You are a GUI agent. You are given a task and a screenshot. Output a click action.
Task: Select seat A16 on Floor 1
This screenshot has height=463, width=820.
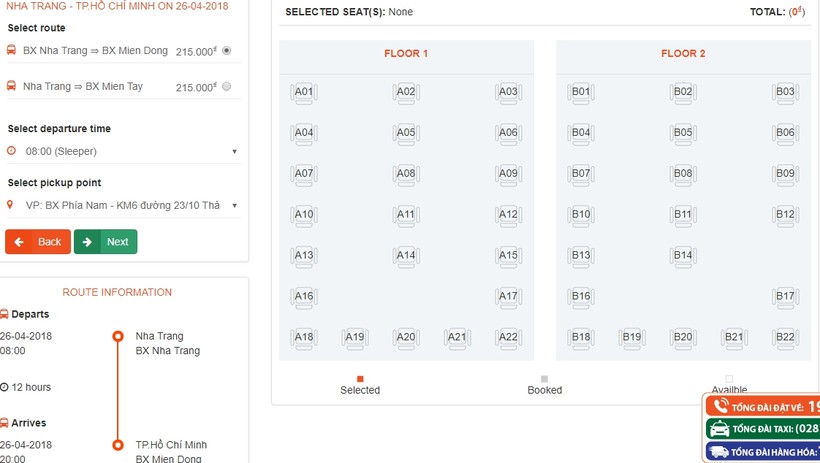(304, 298)
